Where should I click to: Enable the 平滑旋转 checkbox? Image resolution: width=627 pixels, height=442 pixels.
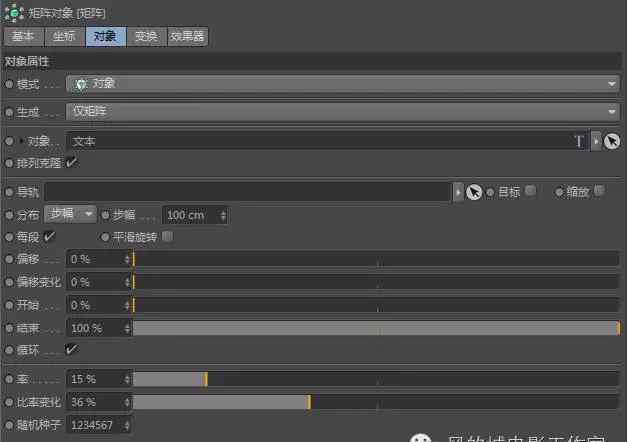[167, 237]
